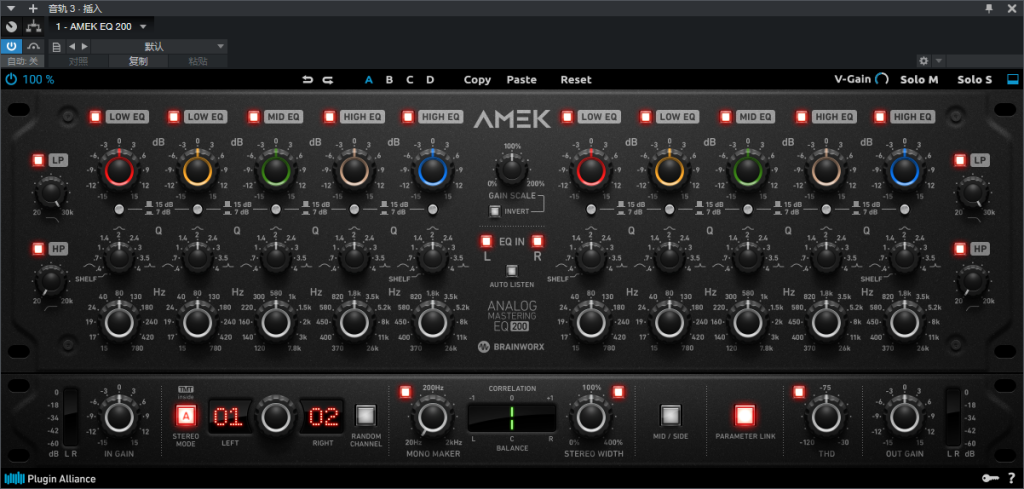Click the round knob icon in host toolbar
This screenshot has width=1024, height=489.
11,27
